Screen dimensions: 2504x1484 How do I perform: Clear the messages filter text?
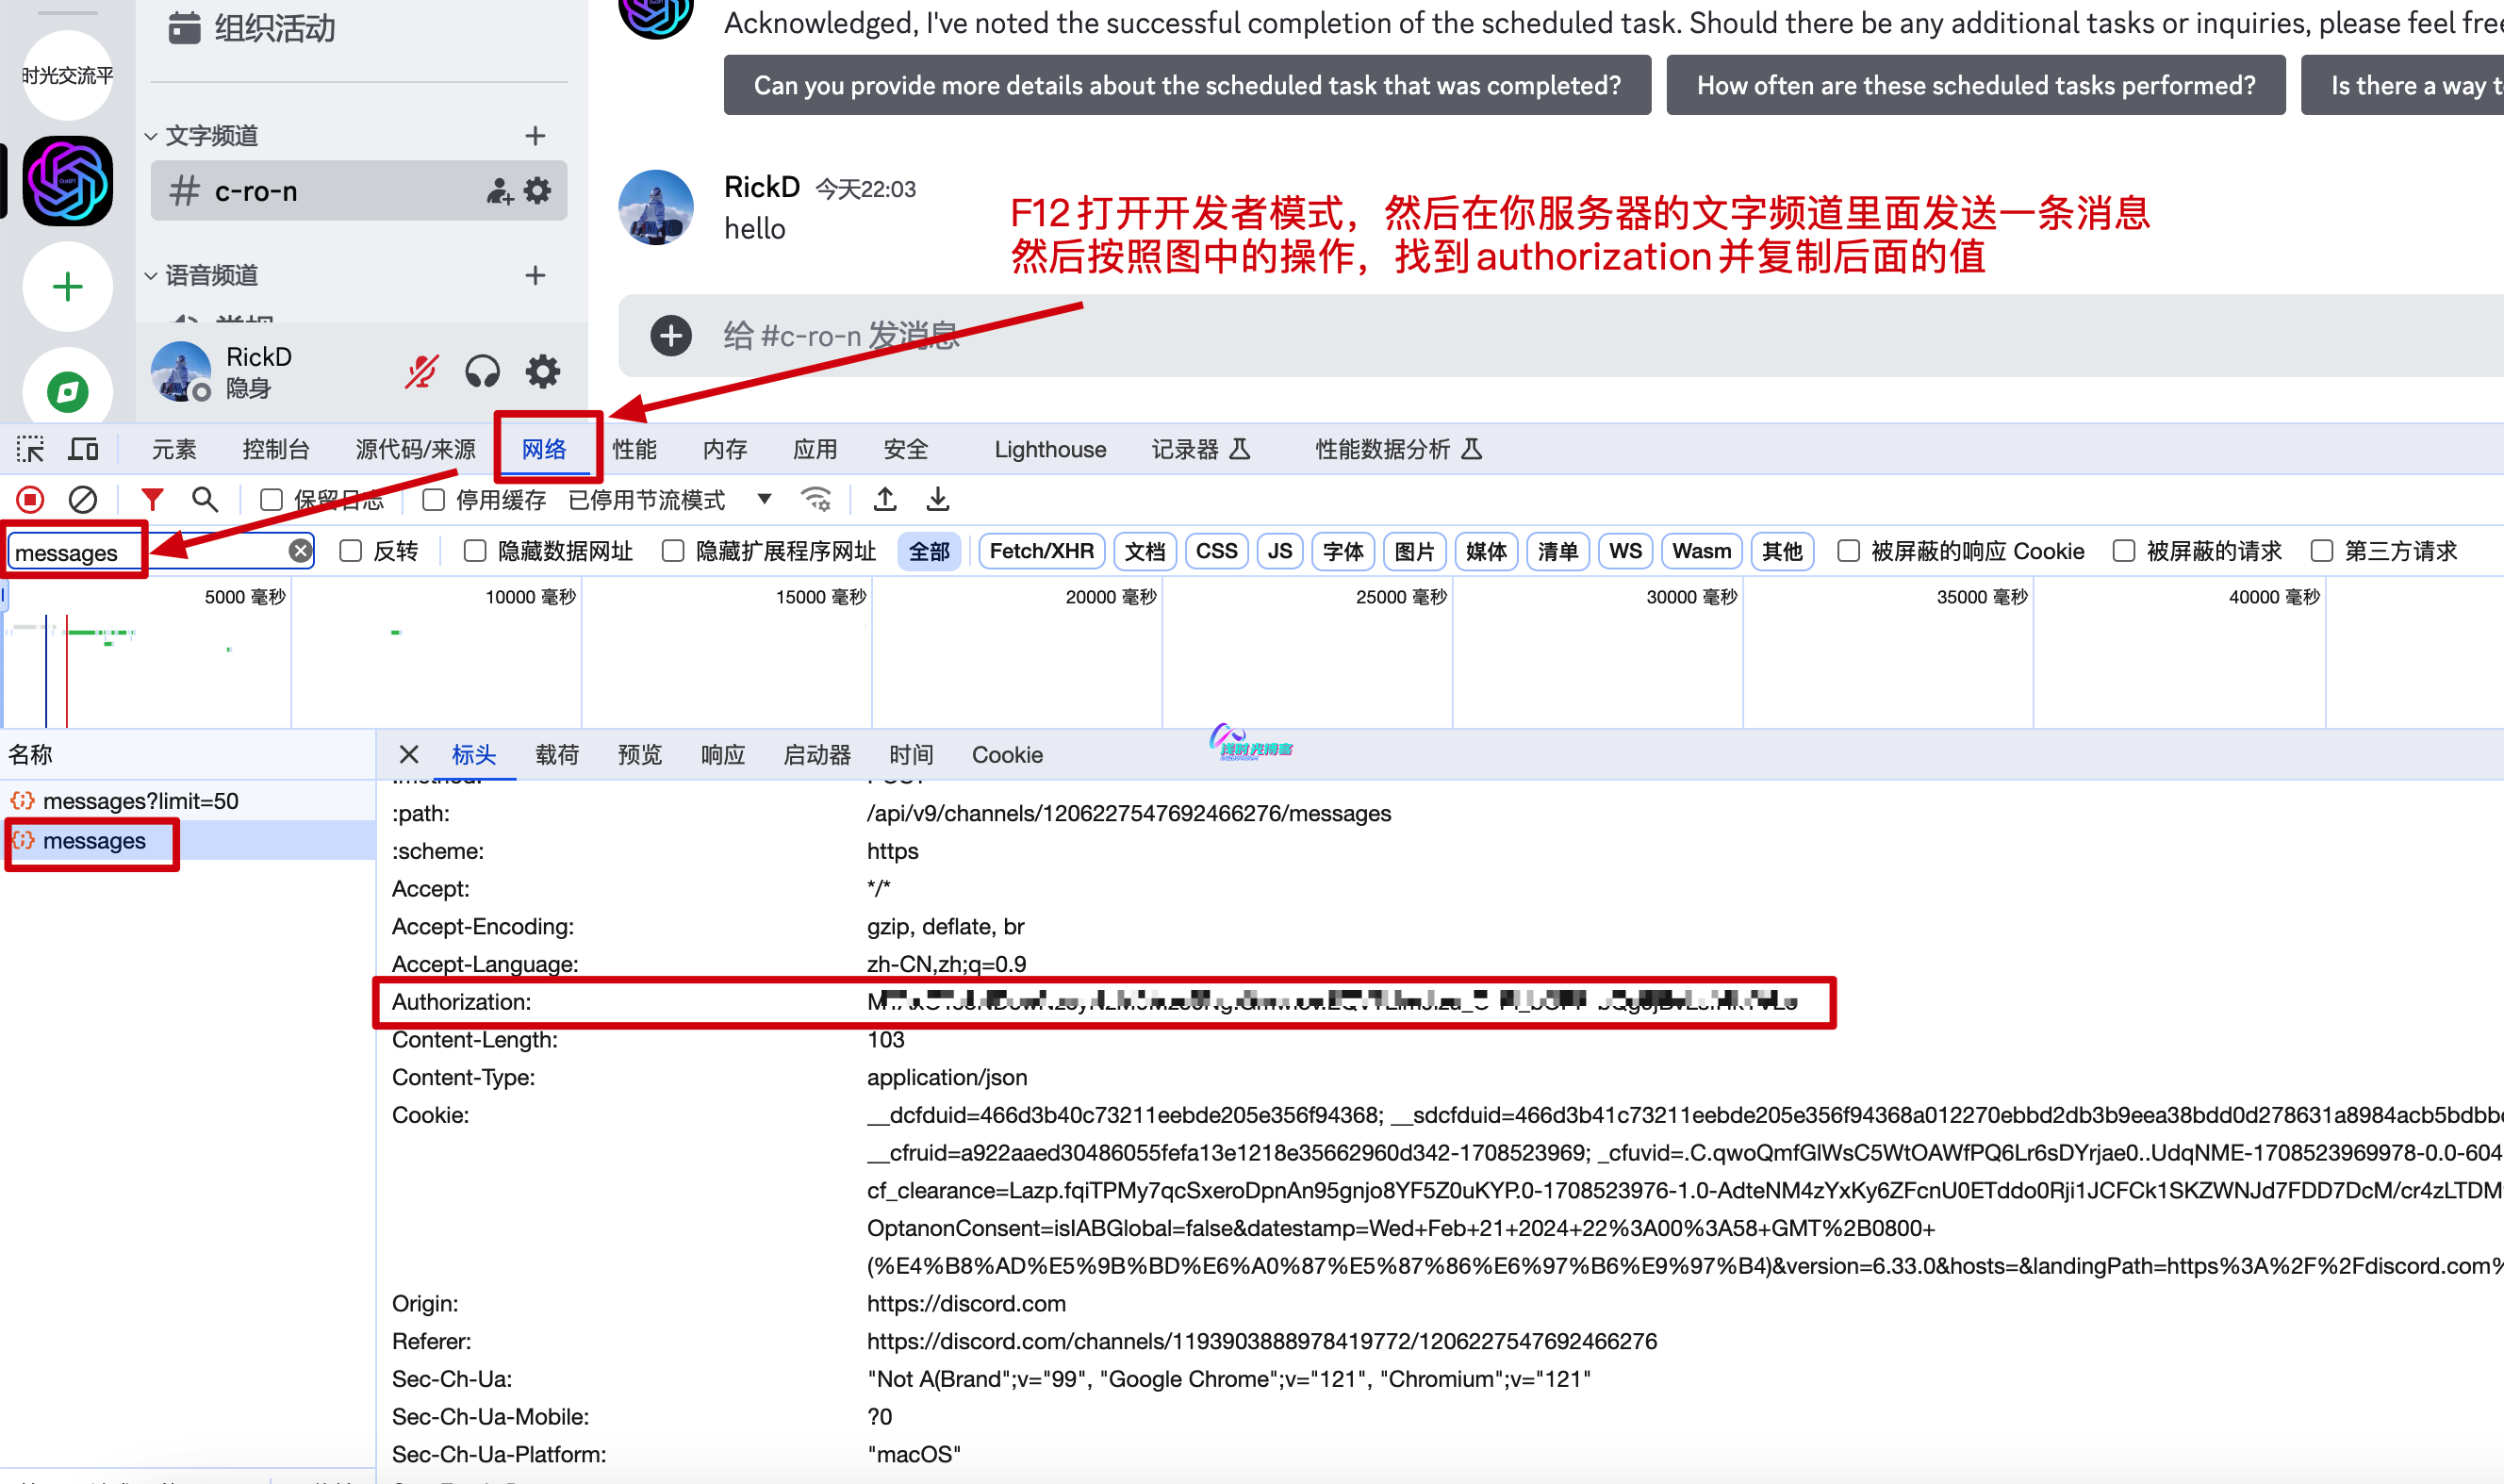tap(300, 551)
